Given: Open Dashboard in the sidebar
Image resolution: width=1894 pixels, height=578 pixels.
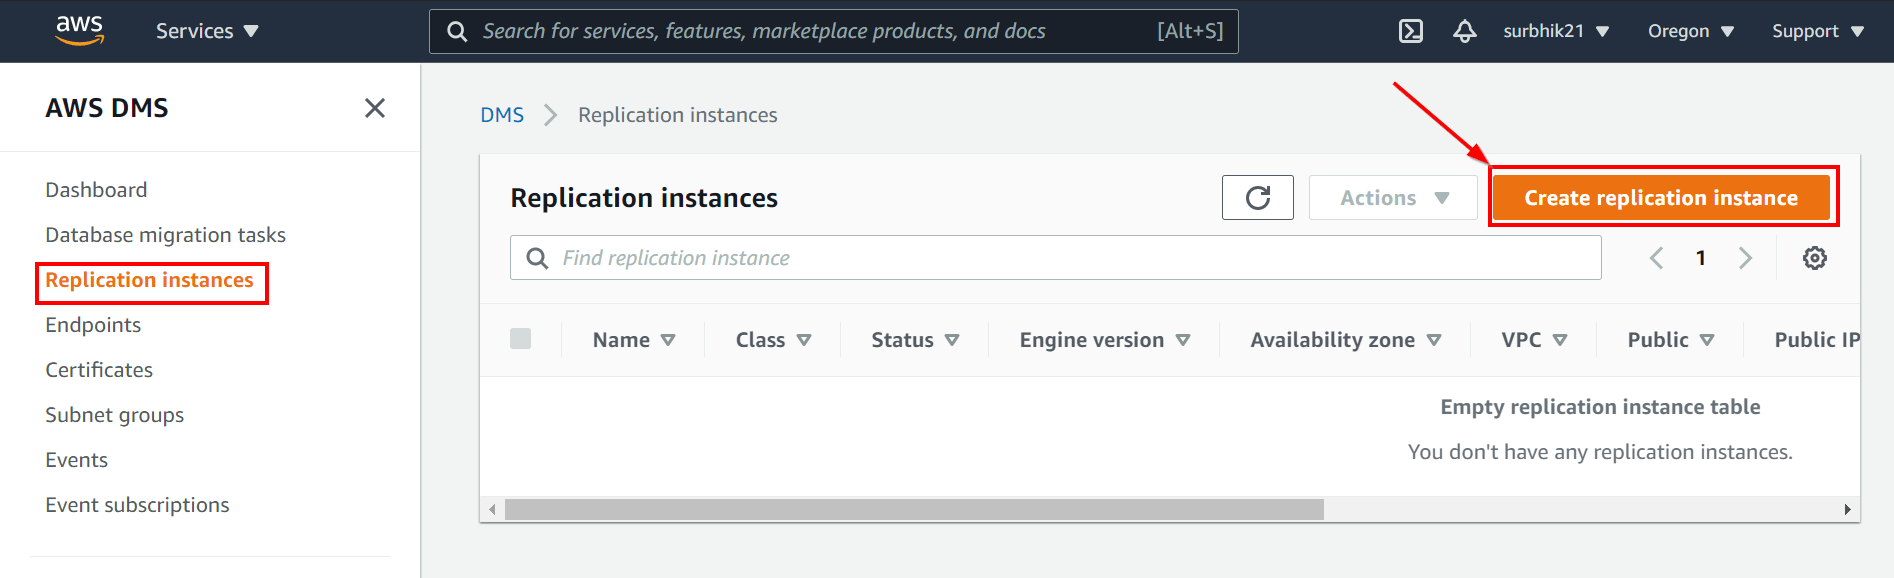Looking at the screenshot, I should point(96,190).
